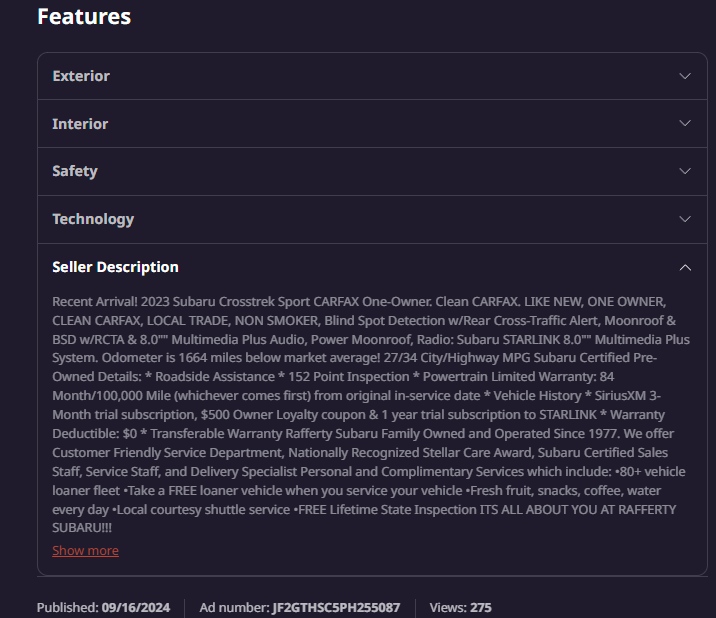Expand the Exterior section chevron

(684, 76)
